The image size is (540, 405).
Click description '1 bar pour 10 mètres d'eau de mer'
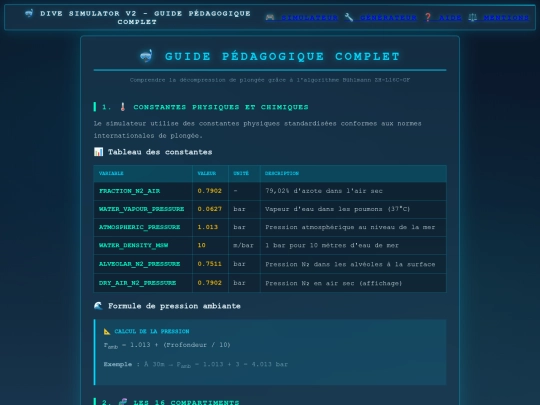(x=332, y=246)
